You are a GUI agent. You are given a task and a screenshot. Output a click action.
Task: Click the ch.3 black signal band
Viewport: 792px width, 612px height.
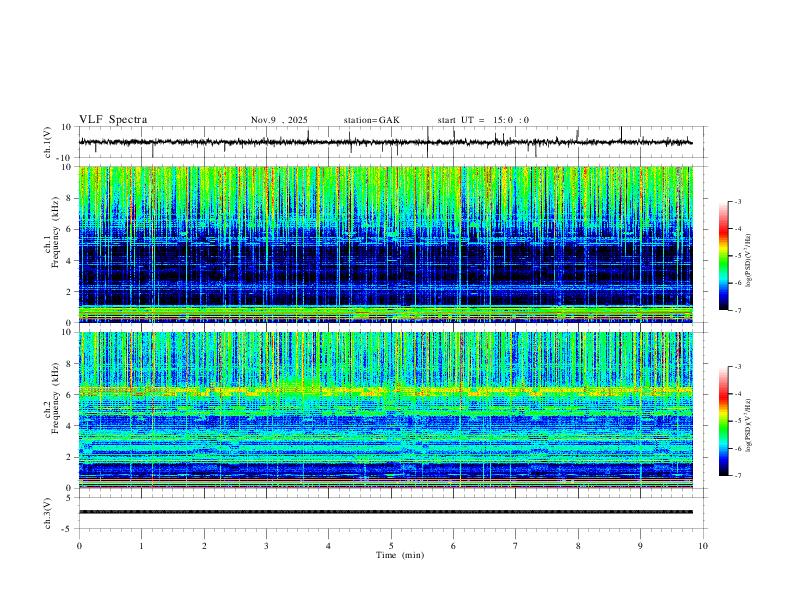pyautogui.click(x=386, y=512)
